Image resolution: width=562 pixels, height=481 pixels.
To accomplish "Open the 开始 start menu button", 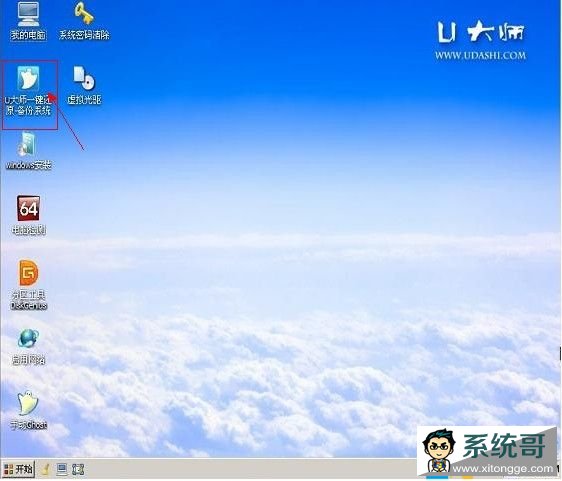I will 18,469.
